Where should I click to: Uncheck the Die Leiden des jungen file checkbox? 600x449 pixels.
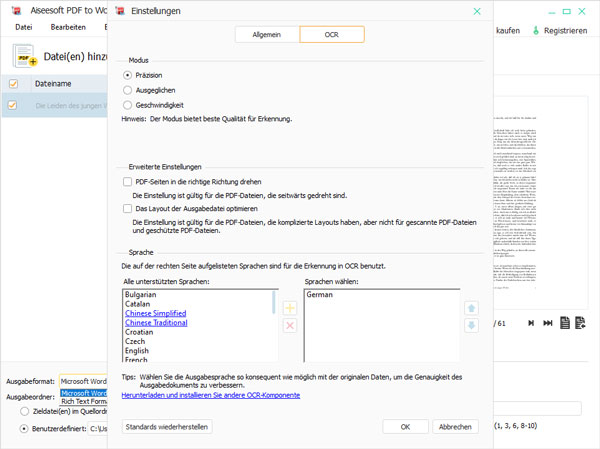click(x=12, y=105)
